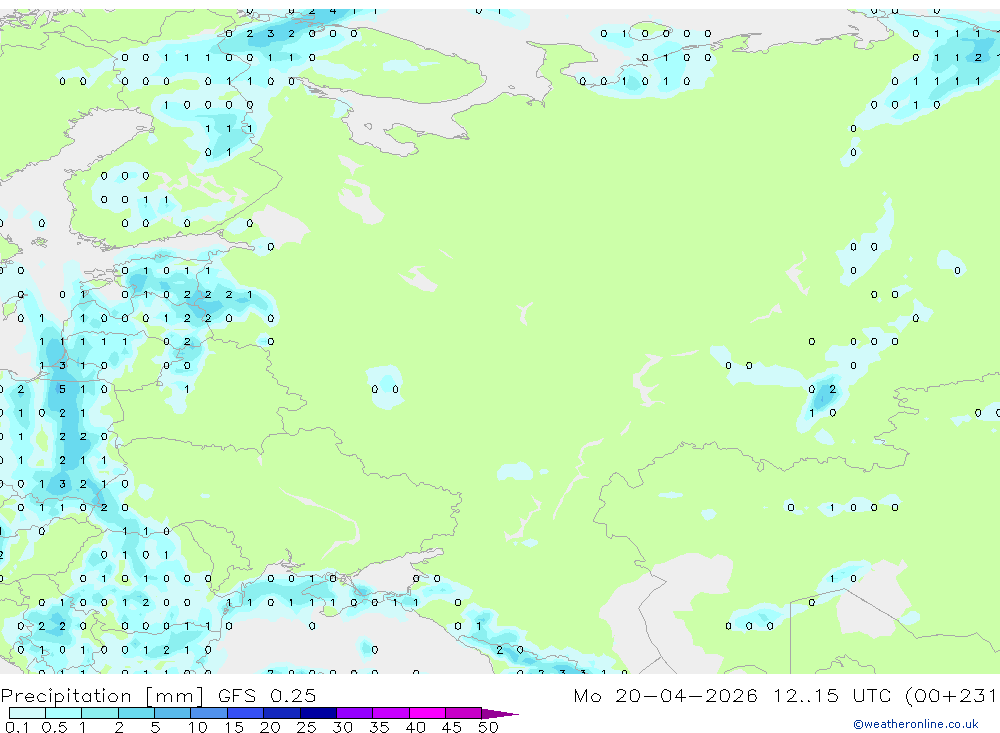The height and width of the screenshot is (733, 1000).
Task: Click legend scale label '40'
Action: (415, 727)
